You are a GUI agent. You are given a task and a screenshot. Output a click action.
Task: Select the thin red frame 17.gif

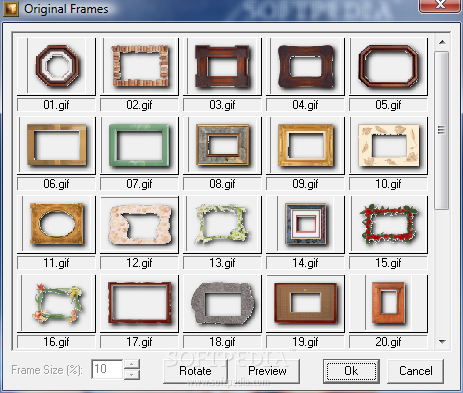(x=139, y=303)
